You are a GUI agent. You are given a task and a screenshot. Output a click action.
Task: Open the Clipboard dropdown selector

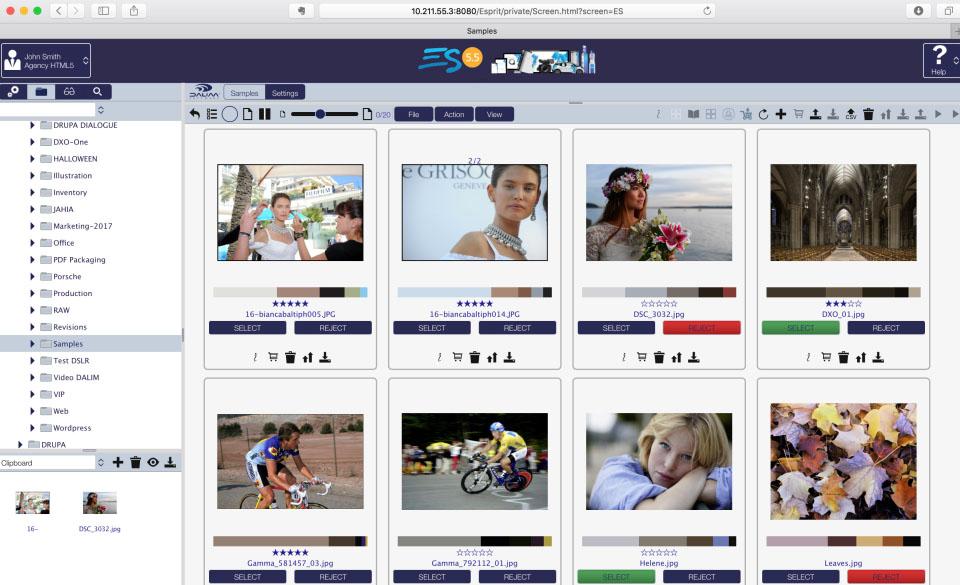point(53,463)
